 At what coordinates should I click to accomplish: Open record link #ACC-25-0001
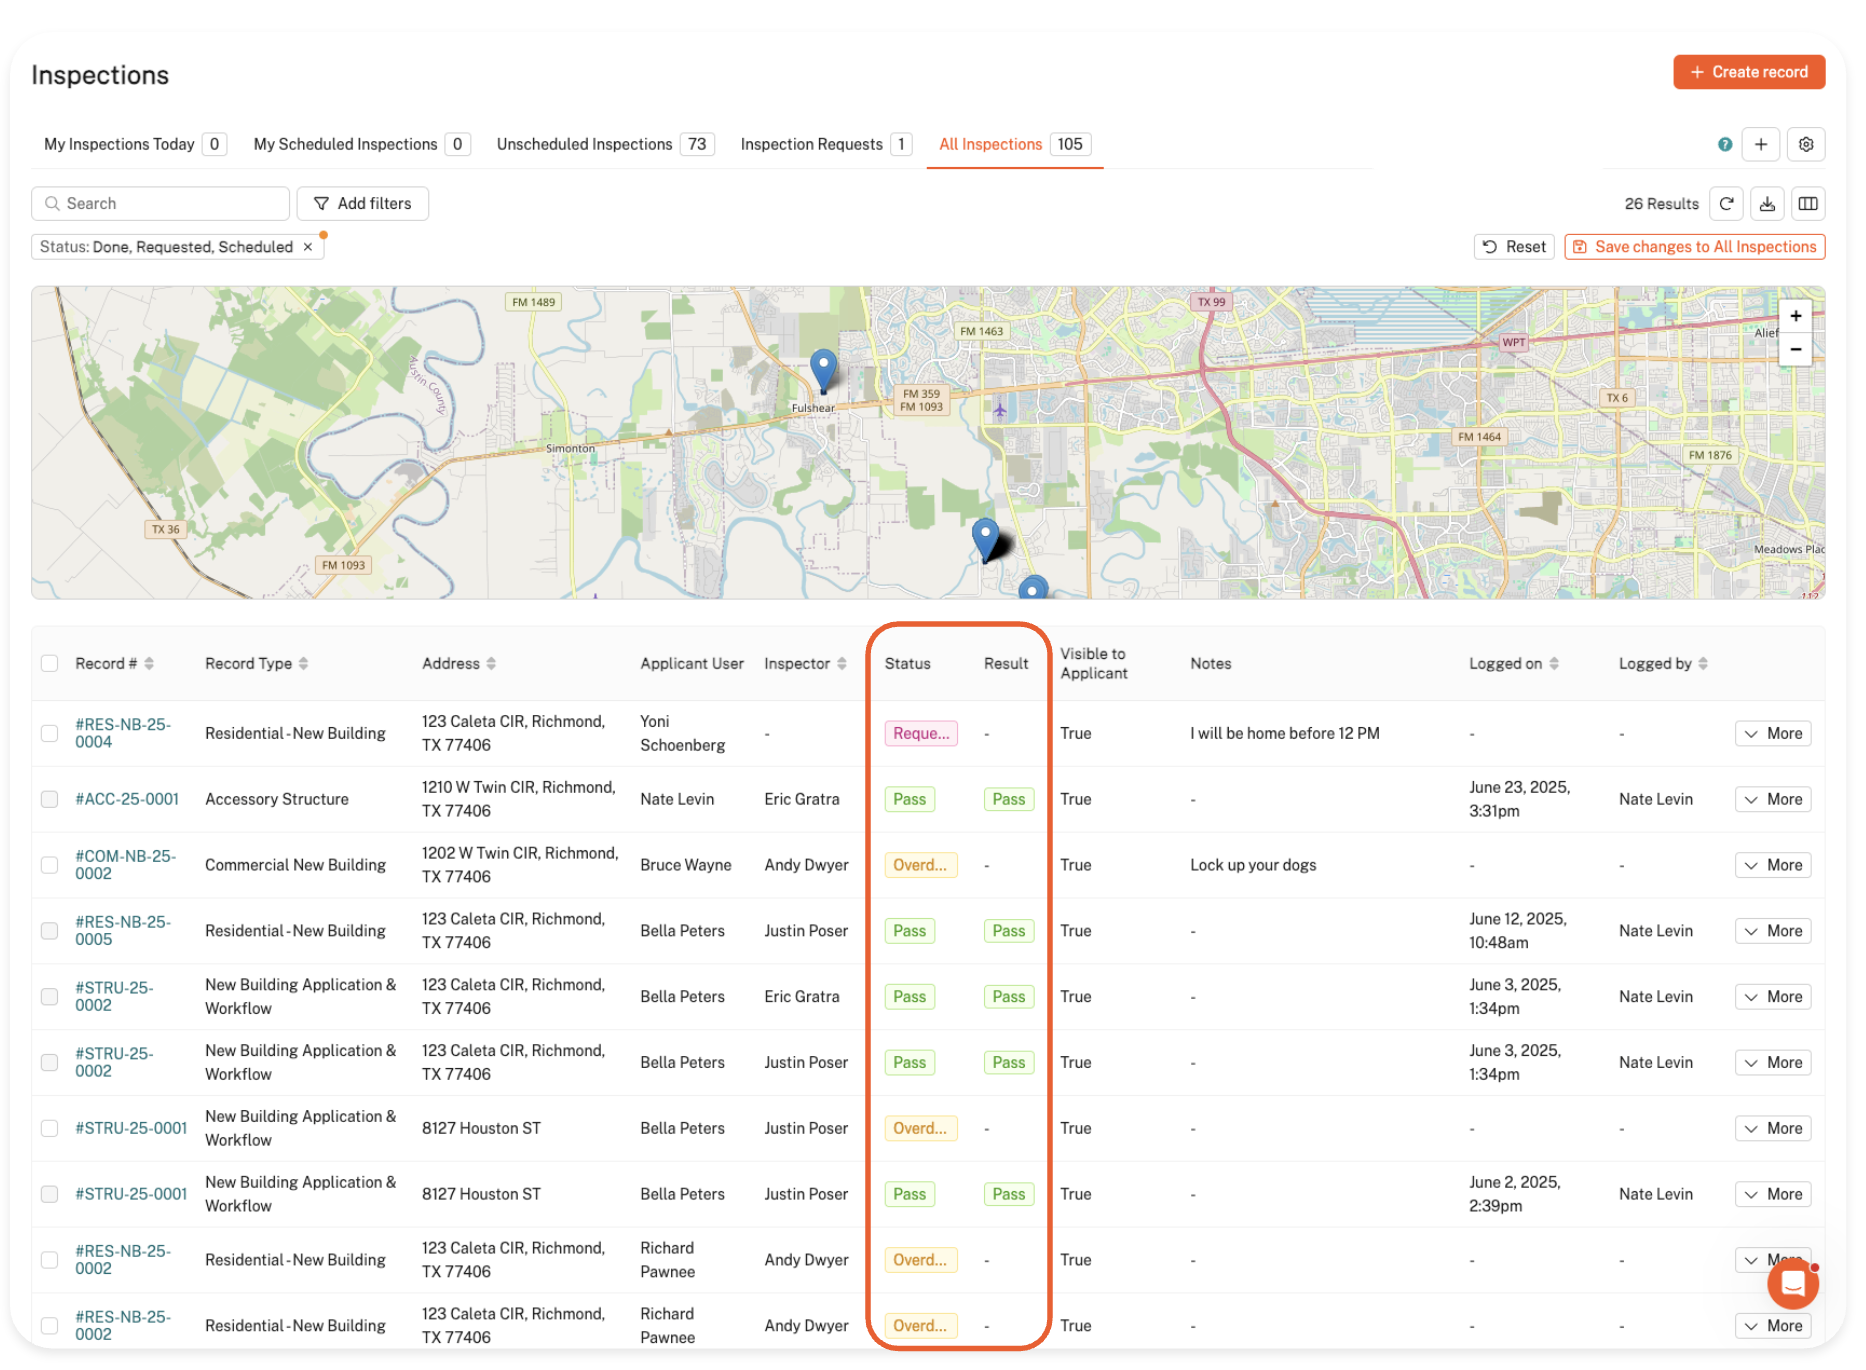(127, 799)
